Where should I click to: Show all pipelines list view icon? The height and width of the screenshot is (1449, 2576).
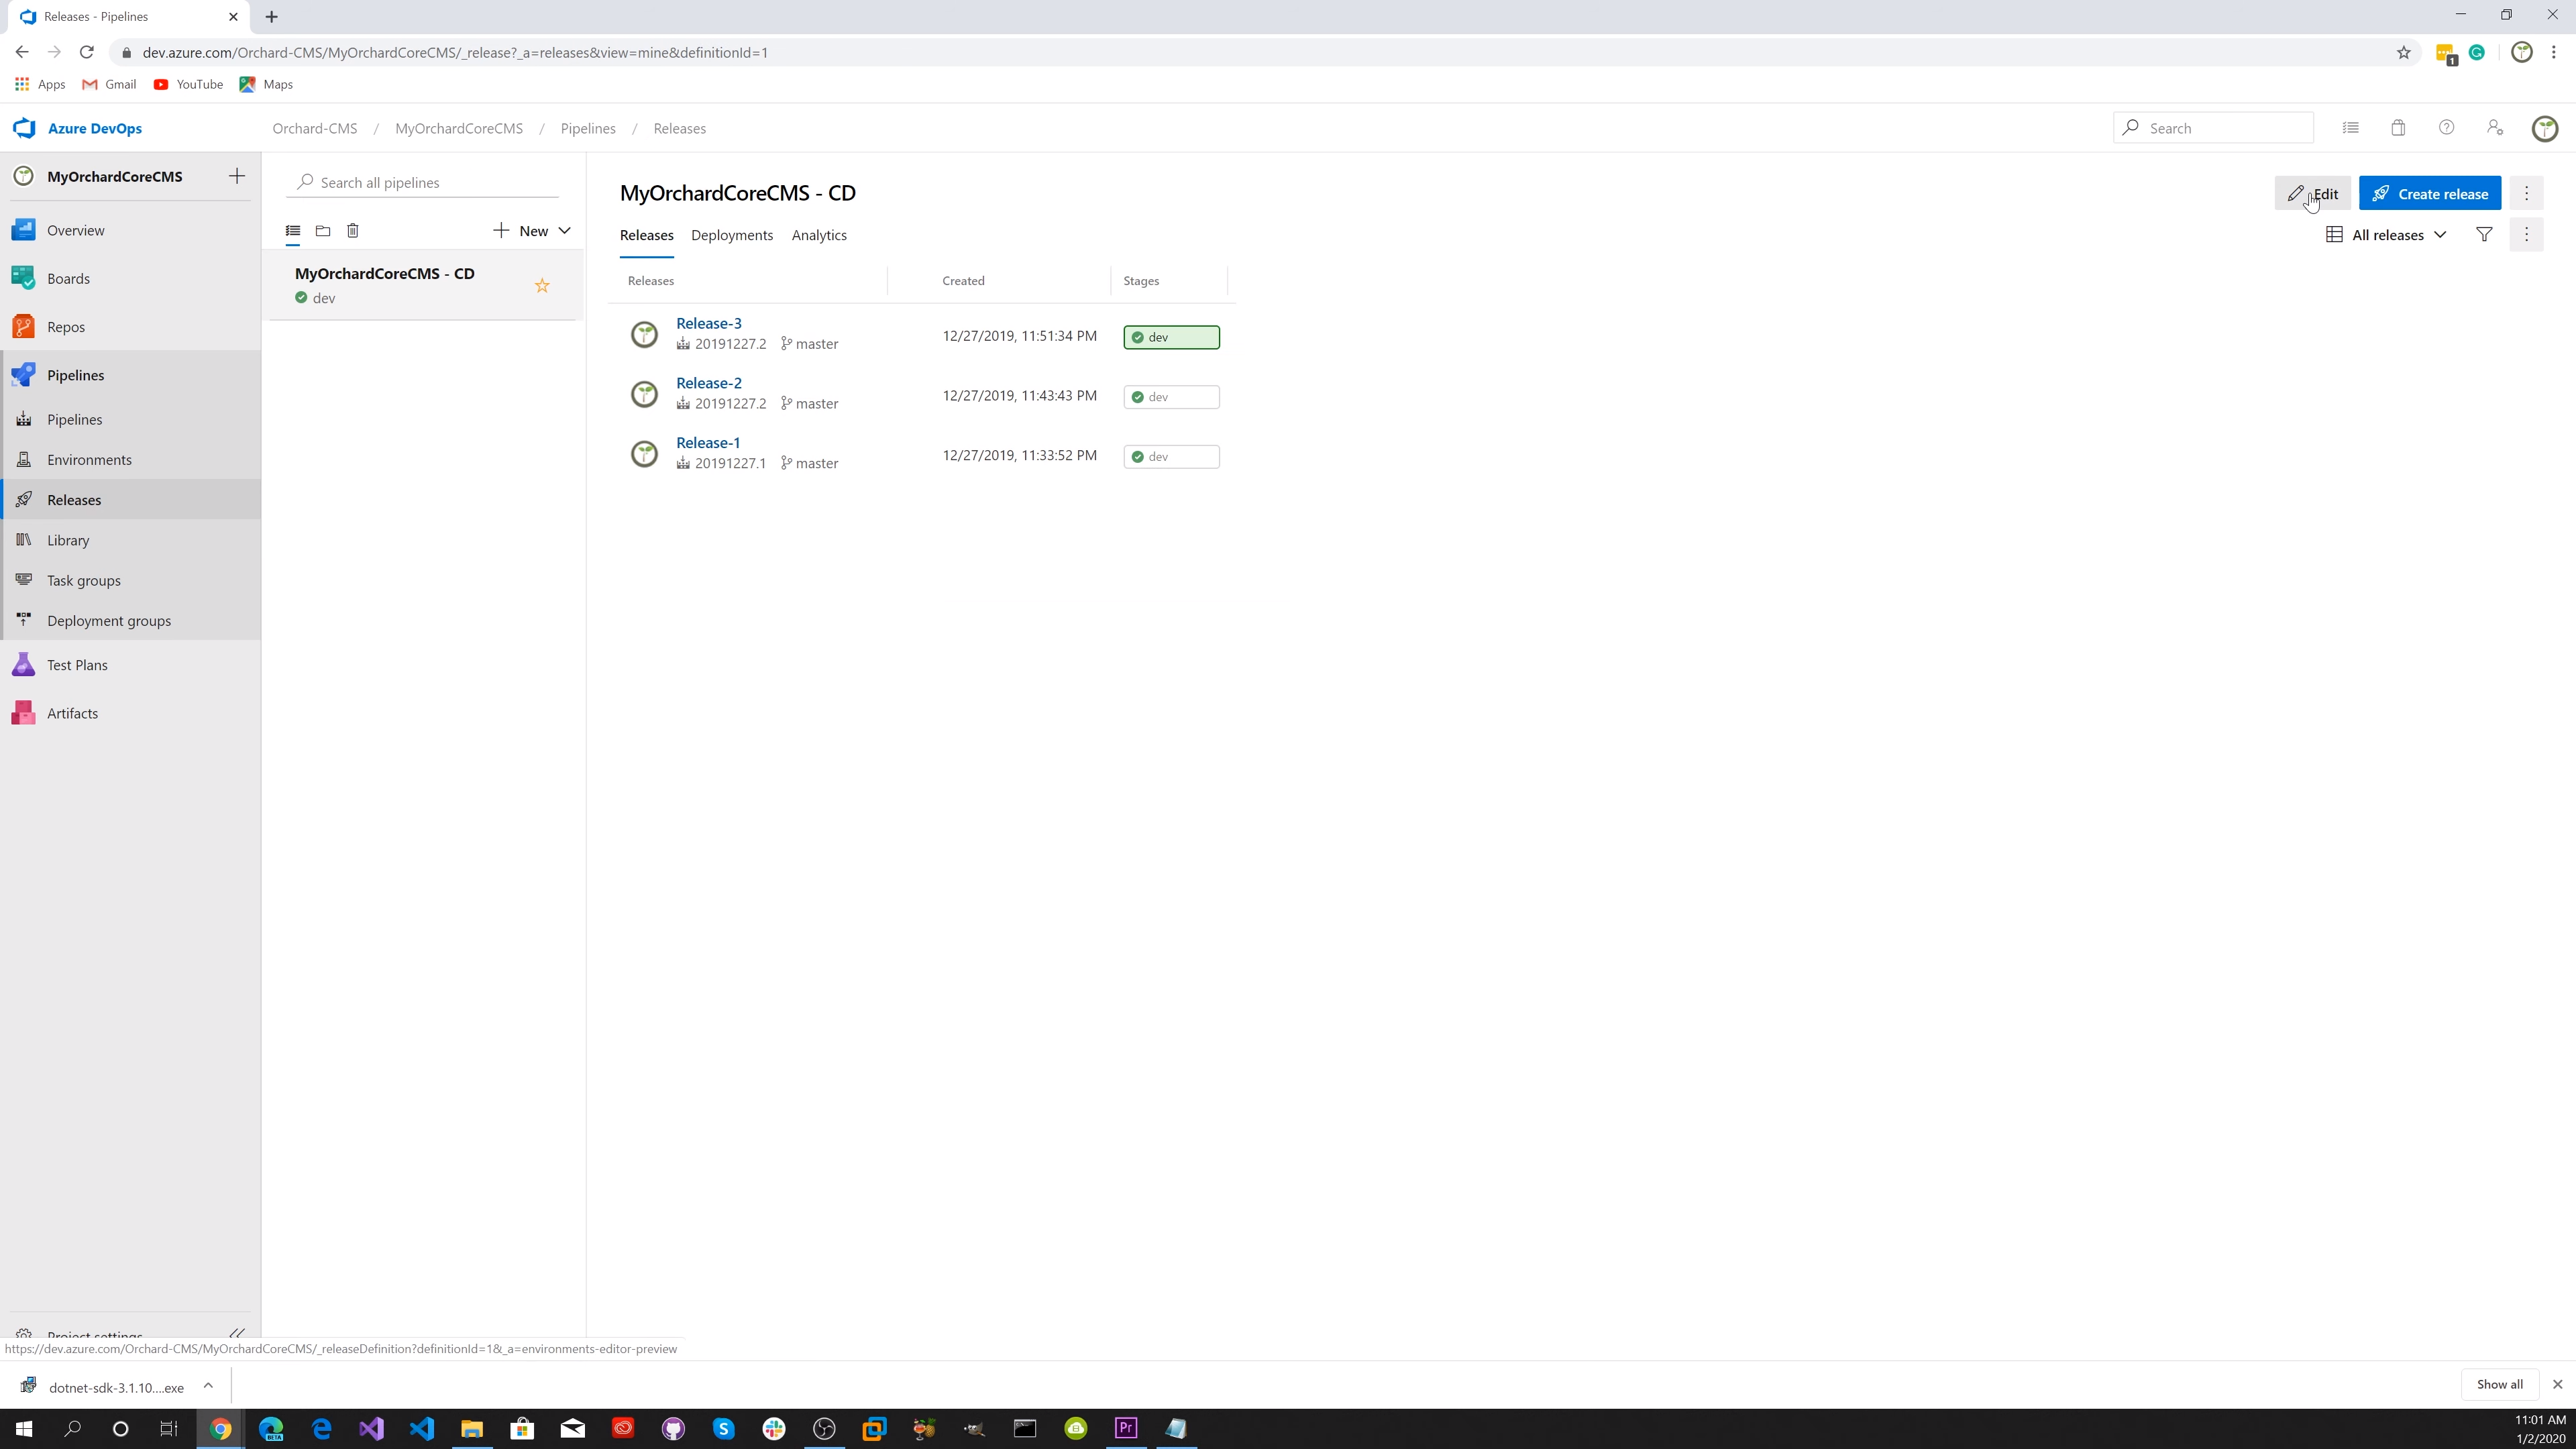[x=293, y=231]
